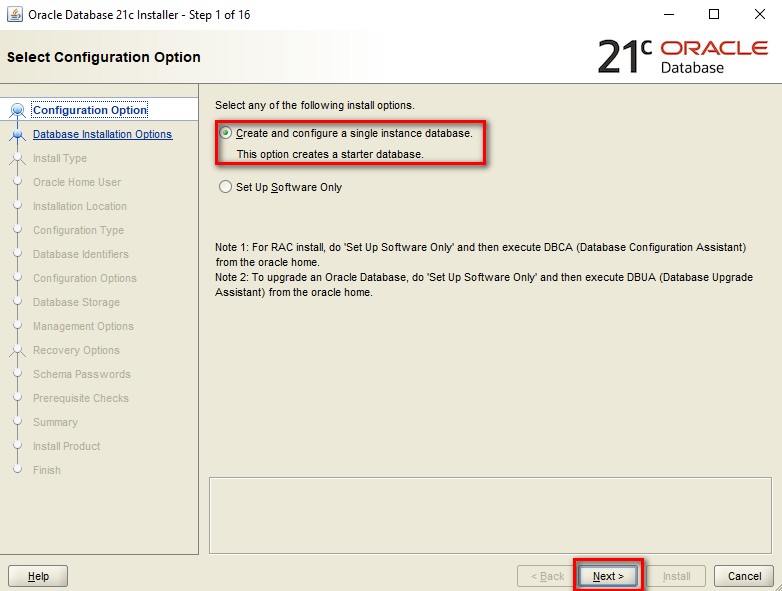Select Database Storage step

click(x=76, y=302)
